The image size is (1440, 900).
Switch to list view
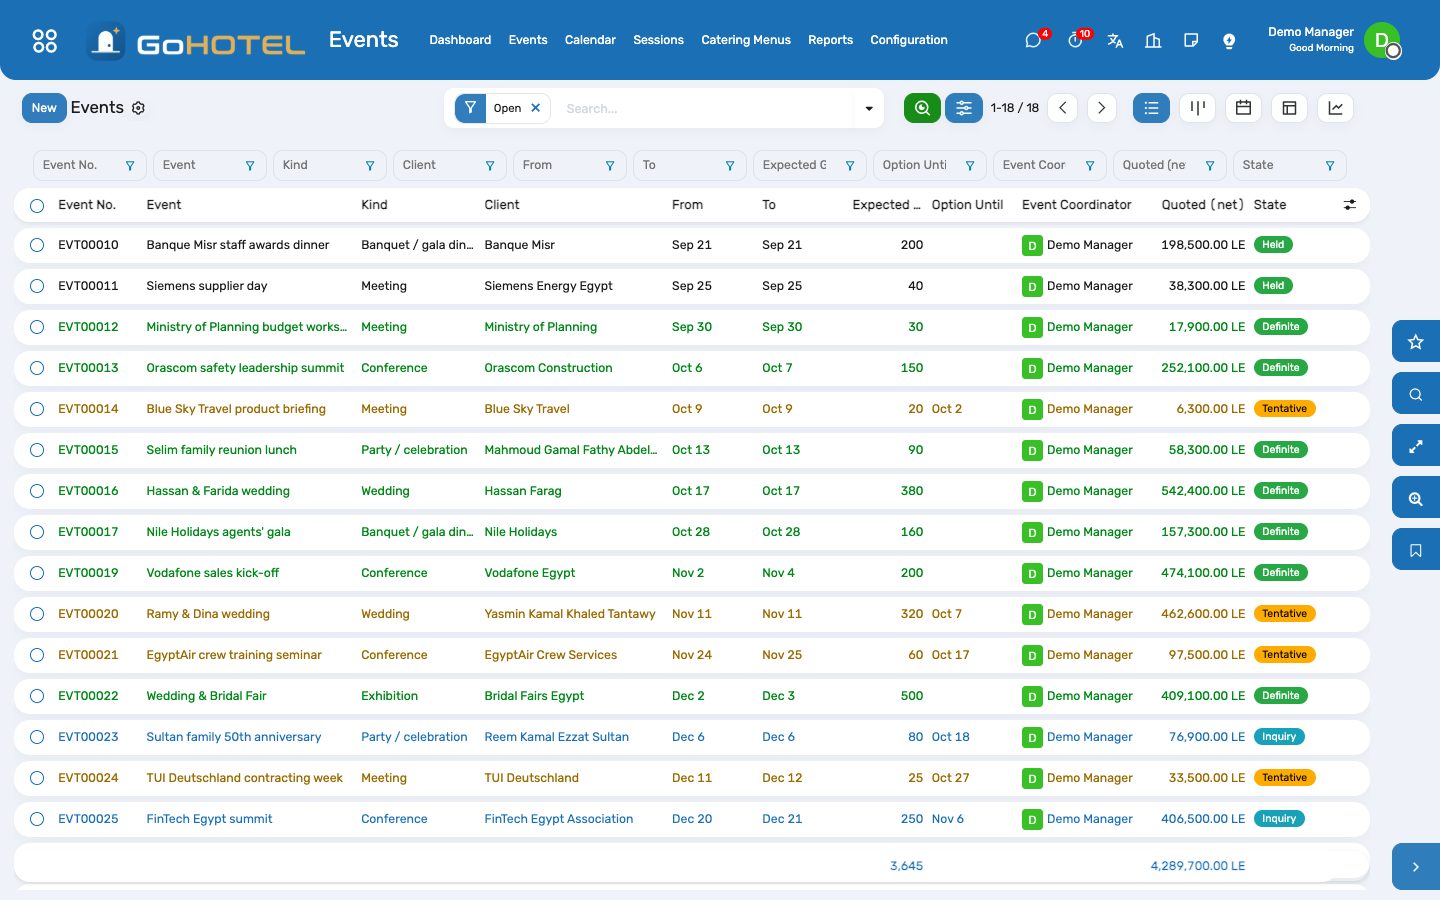click(1151, 108)
